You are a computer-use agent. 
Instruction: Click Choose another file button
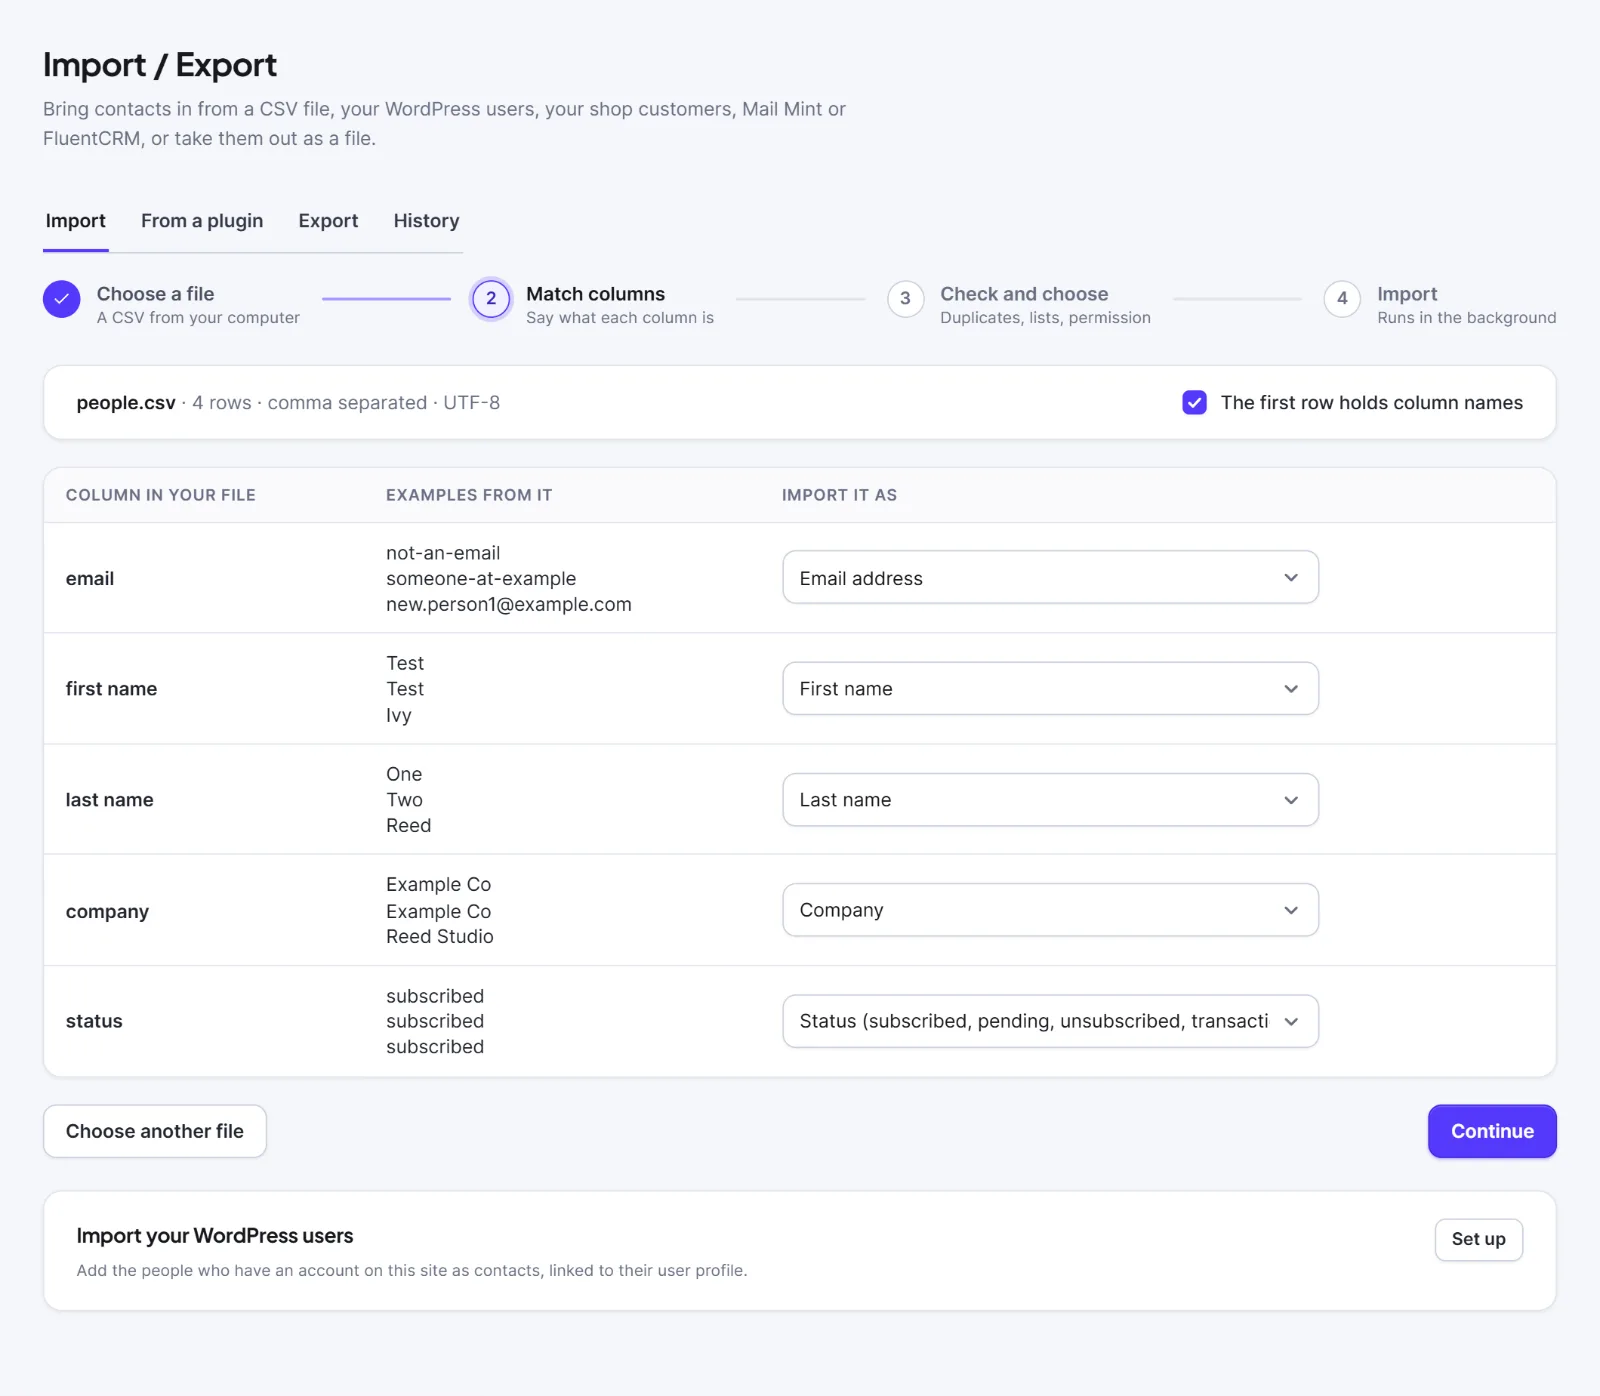click(155, 1131)
